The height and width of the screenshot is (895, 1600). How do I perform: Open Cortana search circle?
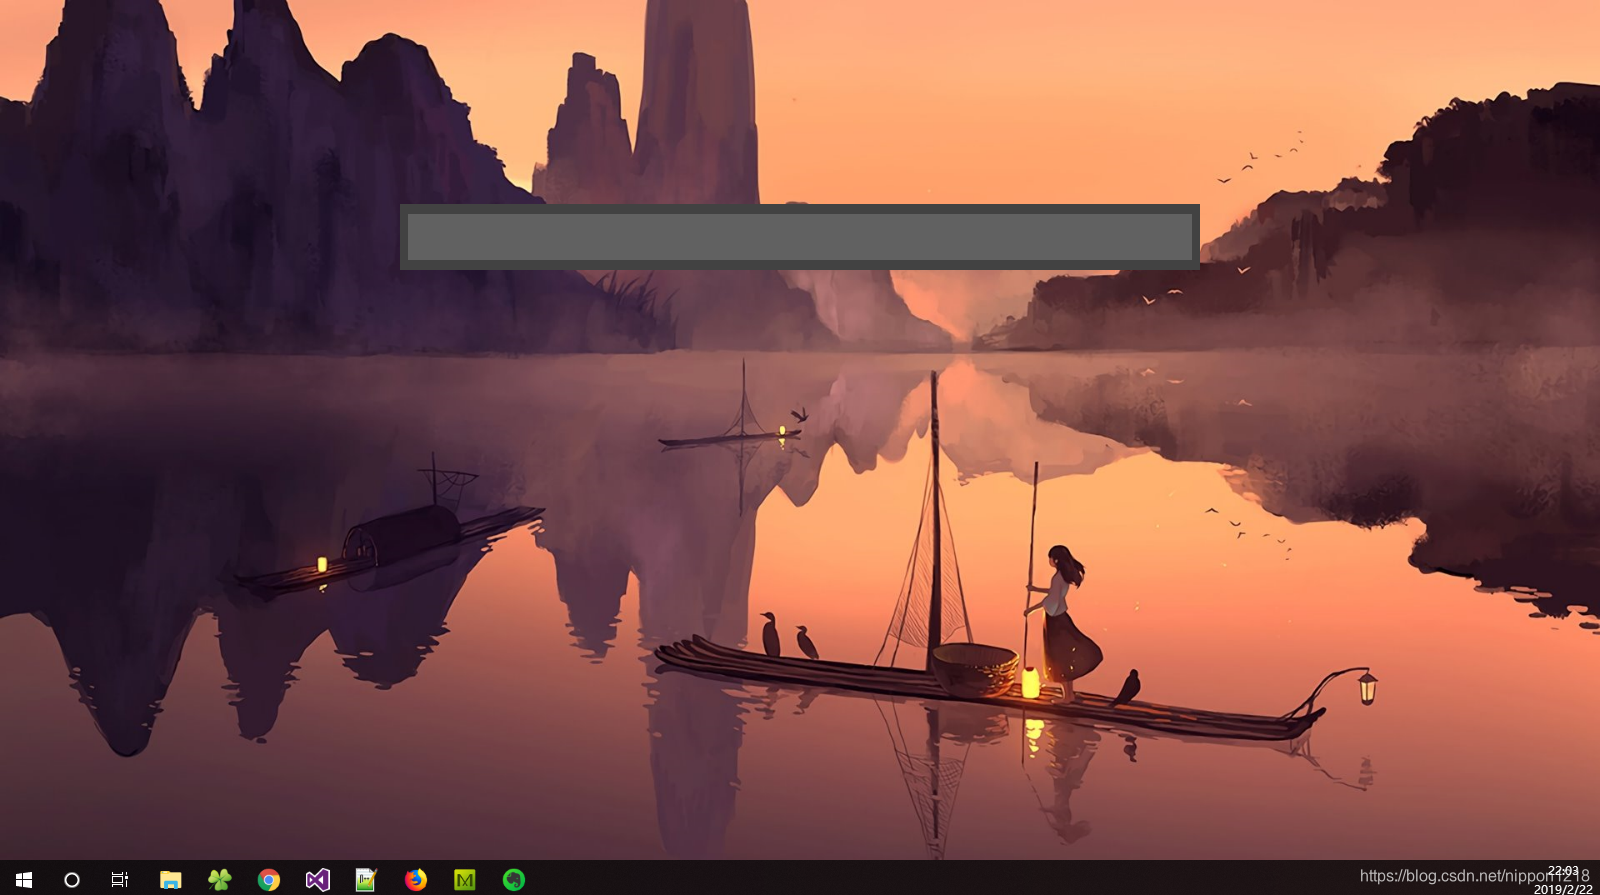(x=72, y=880)
